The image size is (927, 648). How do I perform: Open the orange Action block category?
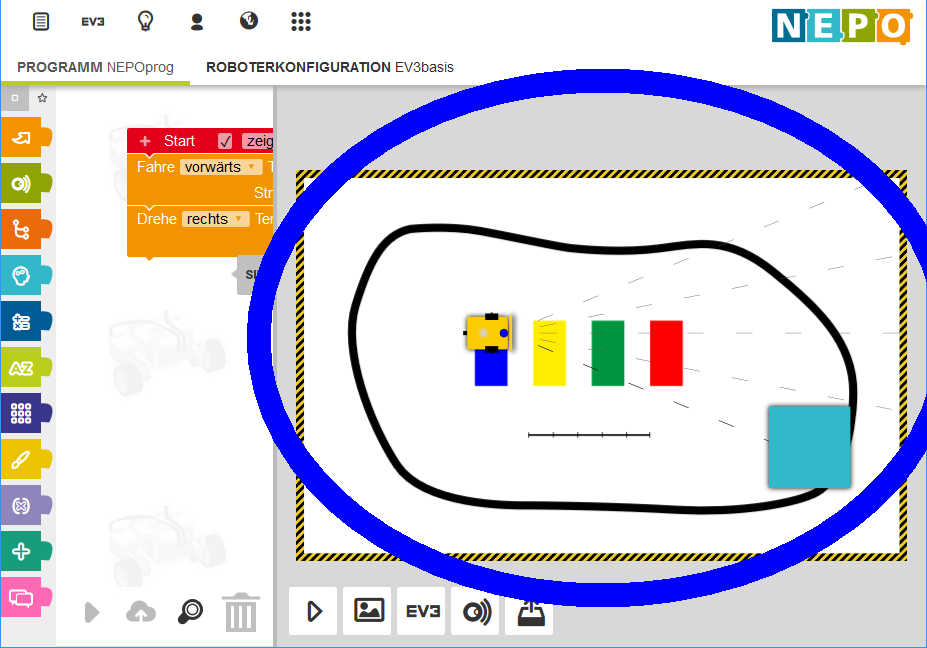(25, 137)
